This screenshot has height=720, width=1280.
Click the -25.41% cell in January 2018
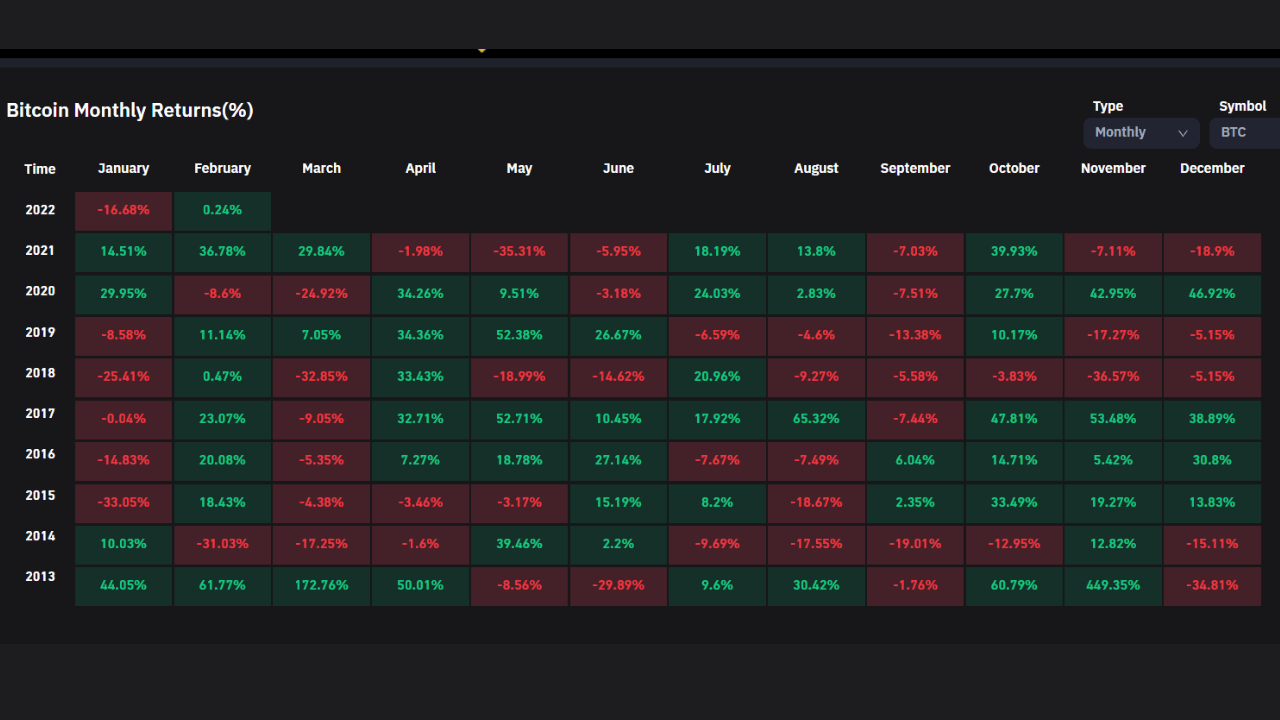tap(124, 377)
